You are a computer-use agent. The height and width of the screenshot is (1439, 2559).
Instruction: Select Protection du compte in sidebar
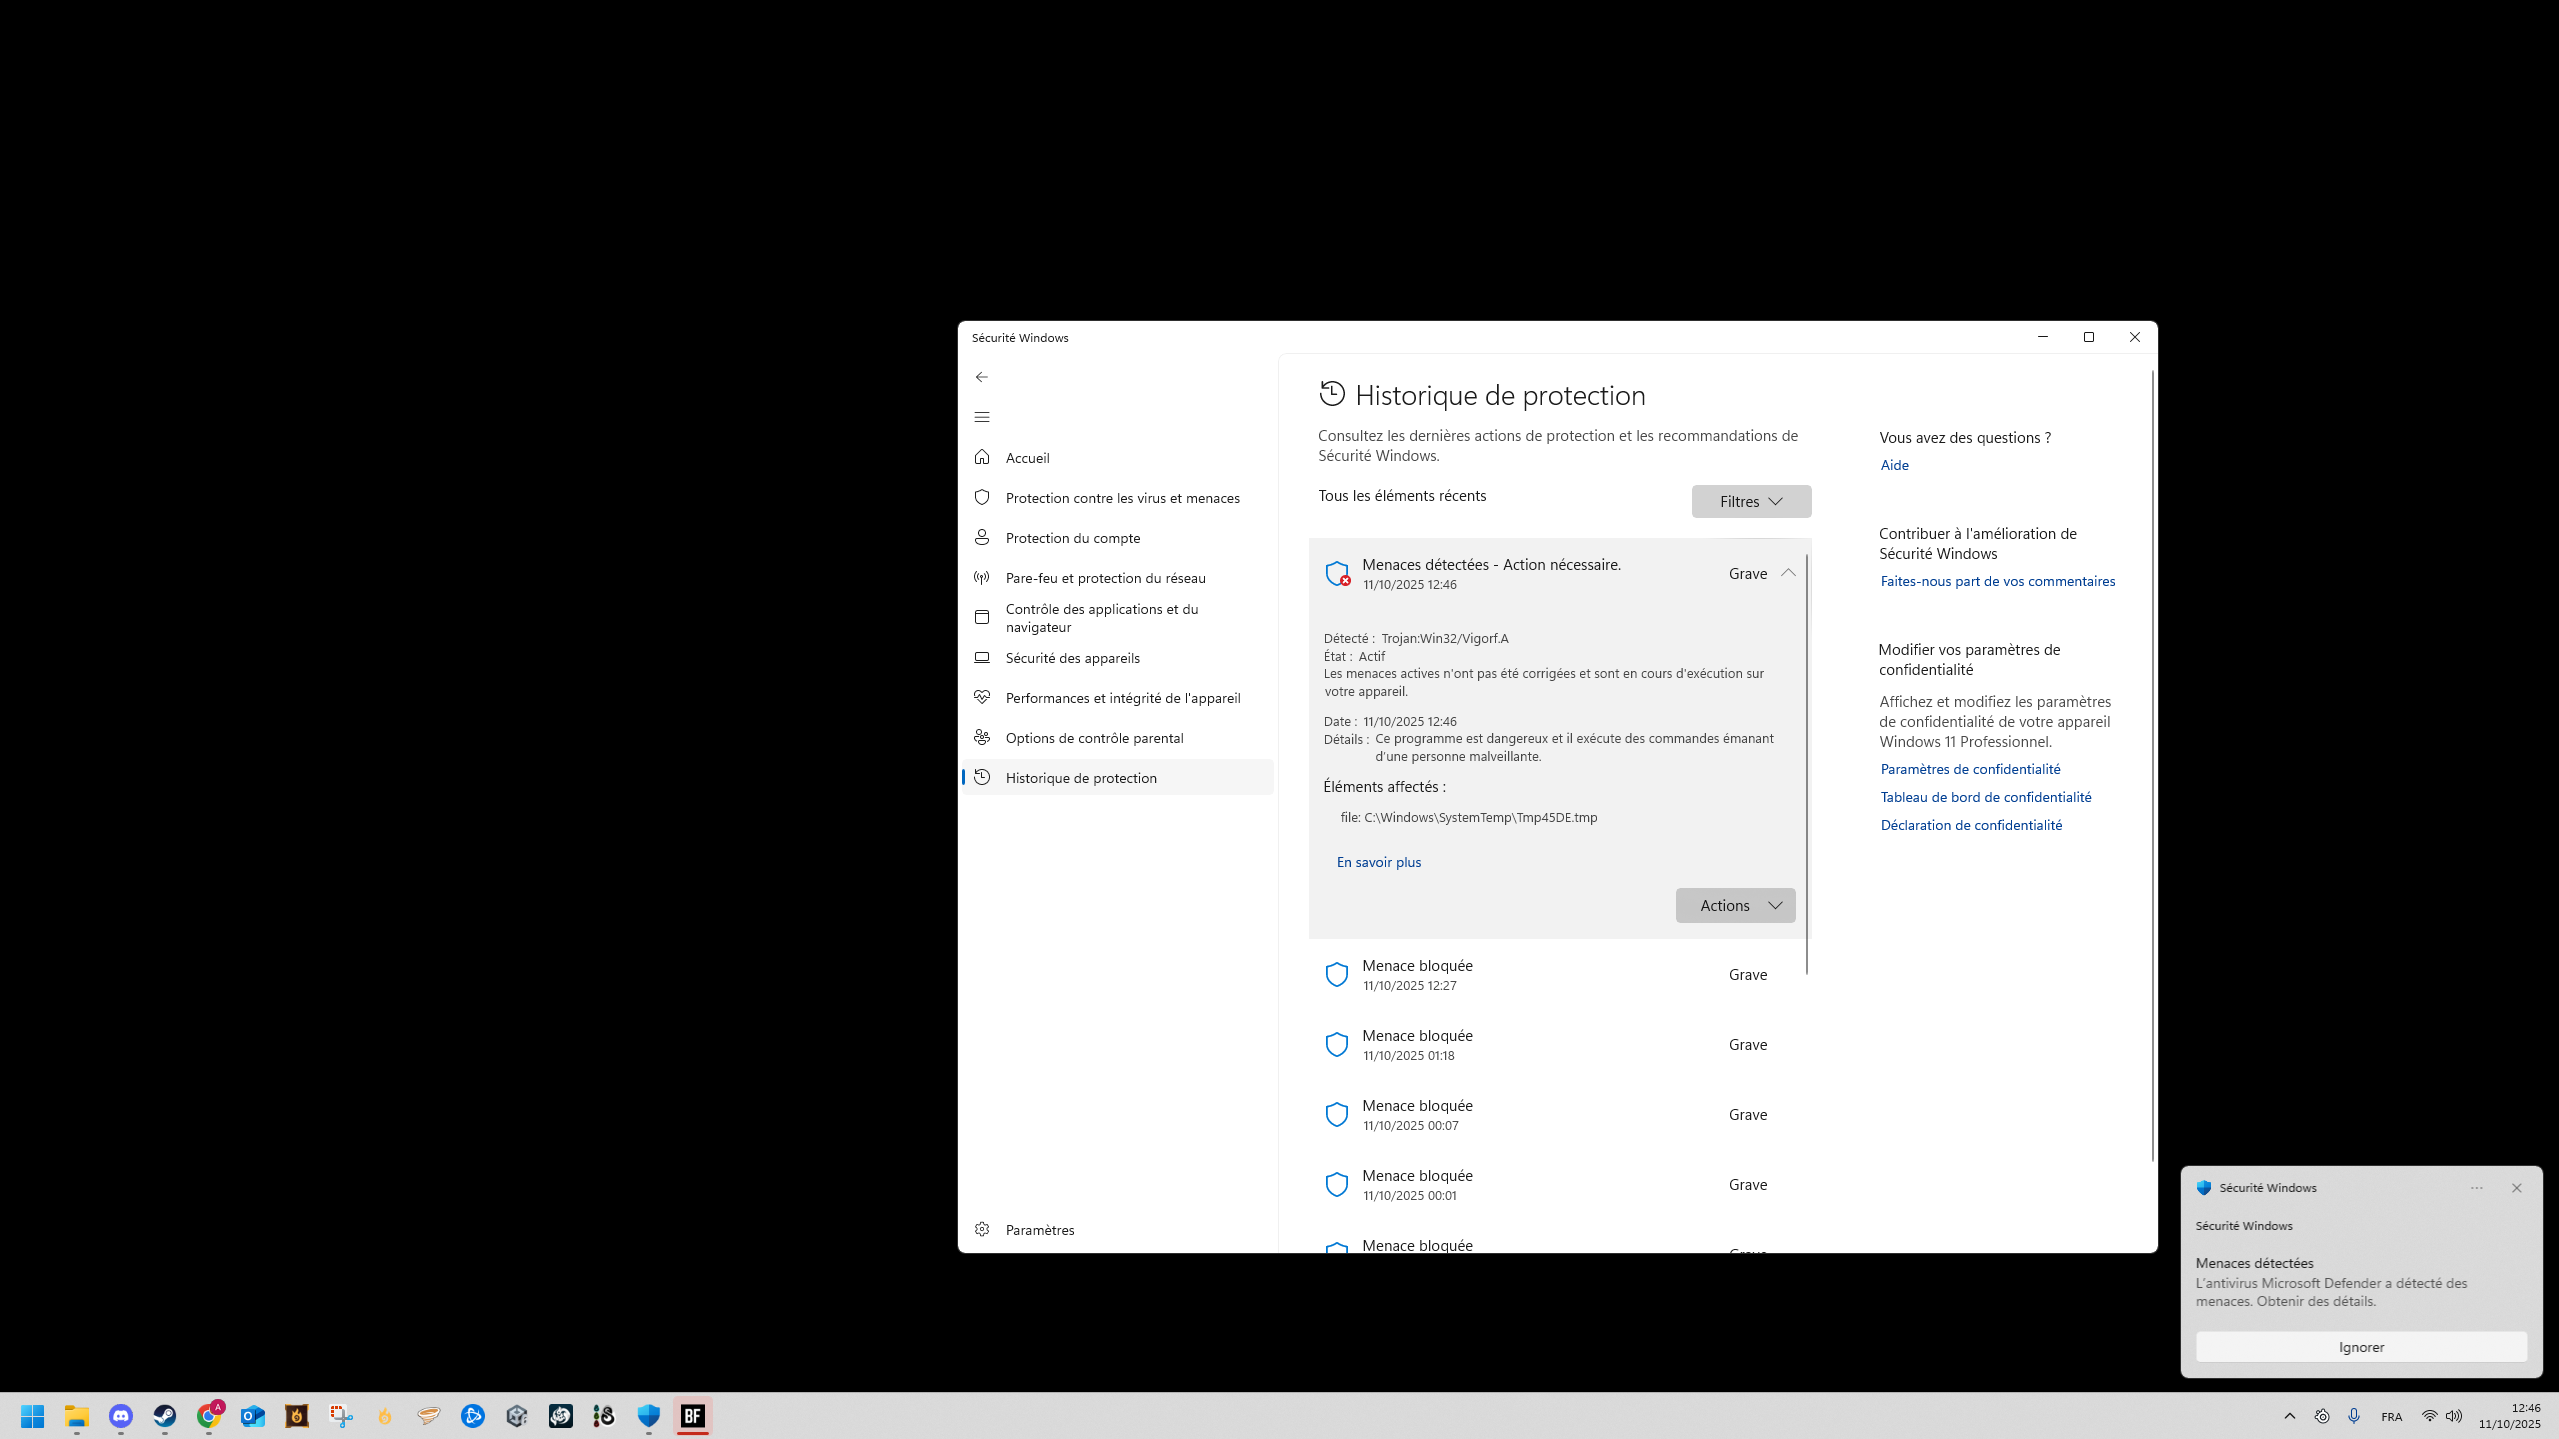pos(1072,537)
